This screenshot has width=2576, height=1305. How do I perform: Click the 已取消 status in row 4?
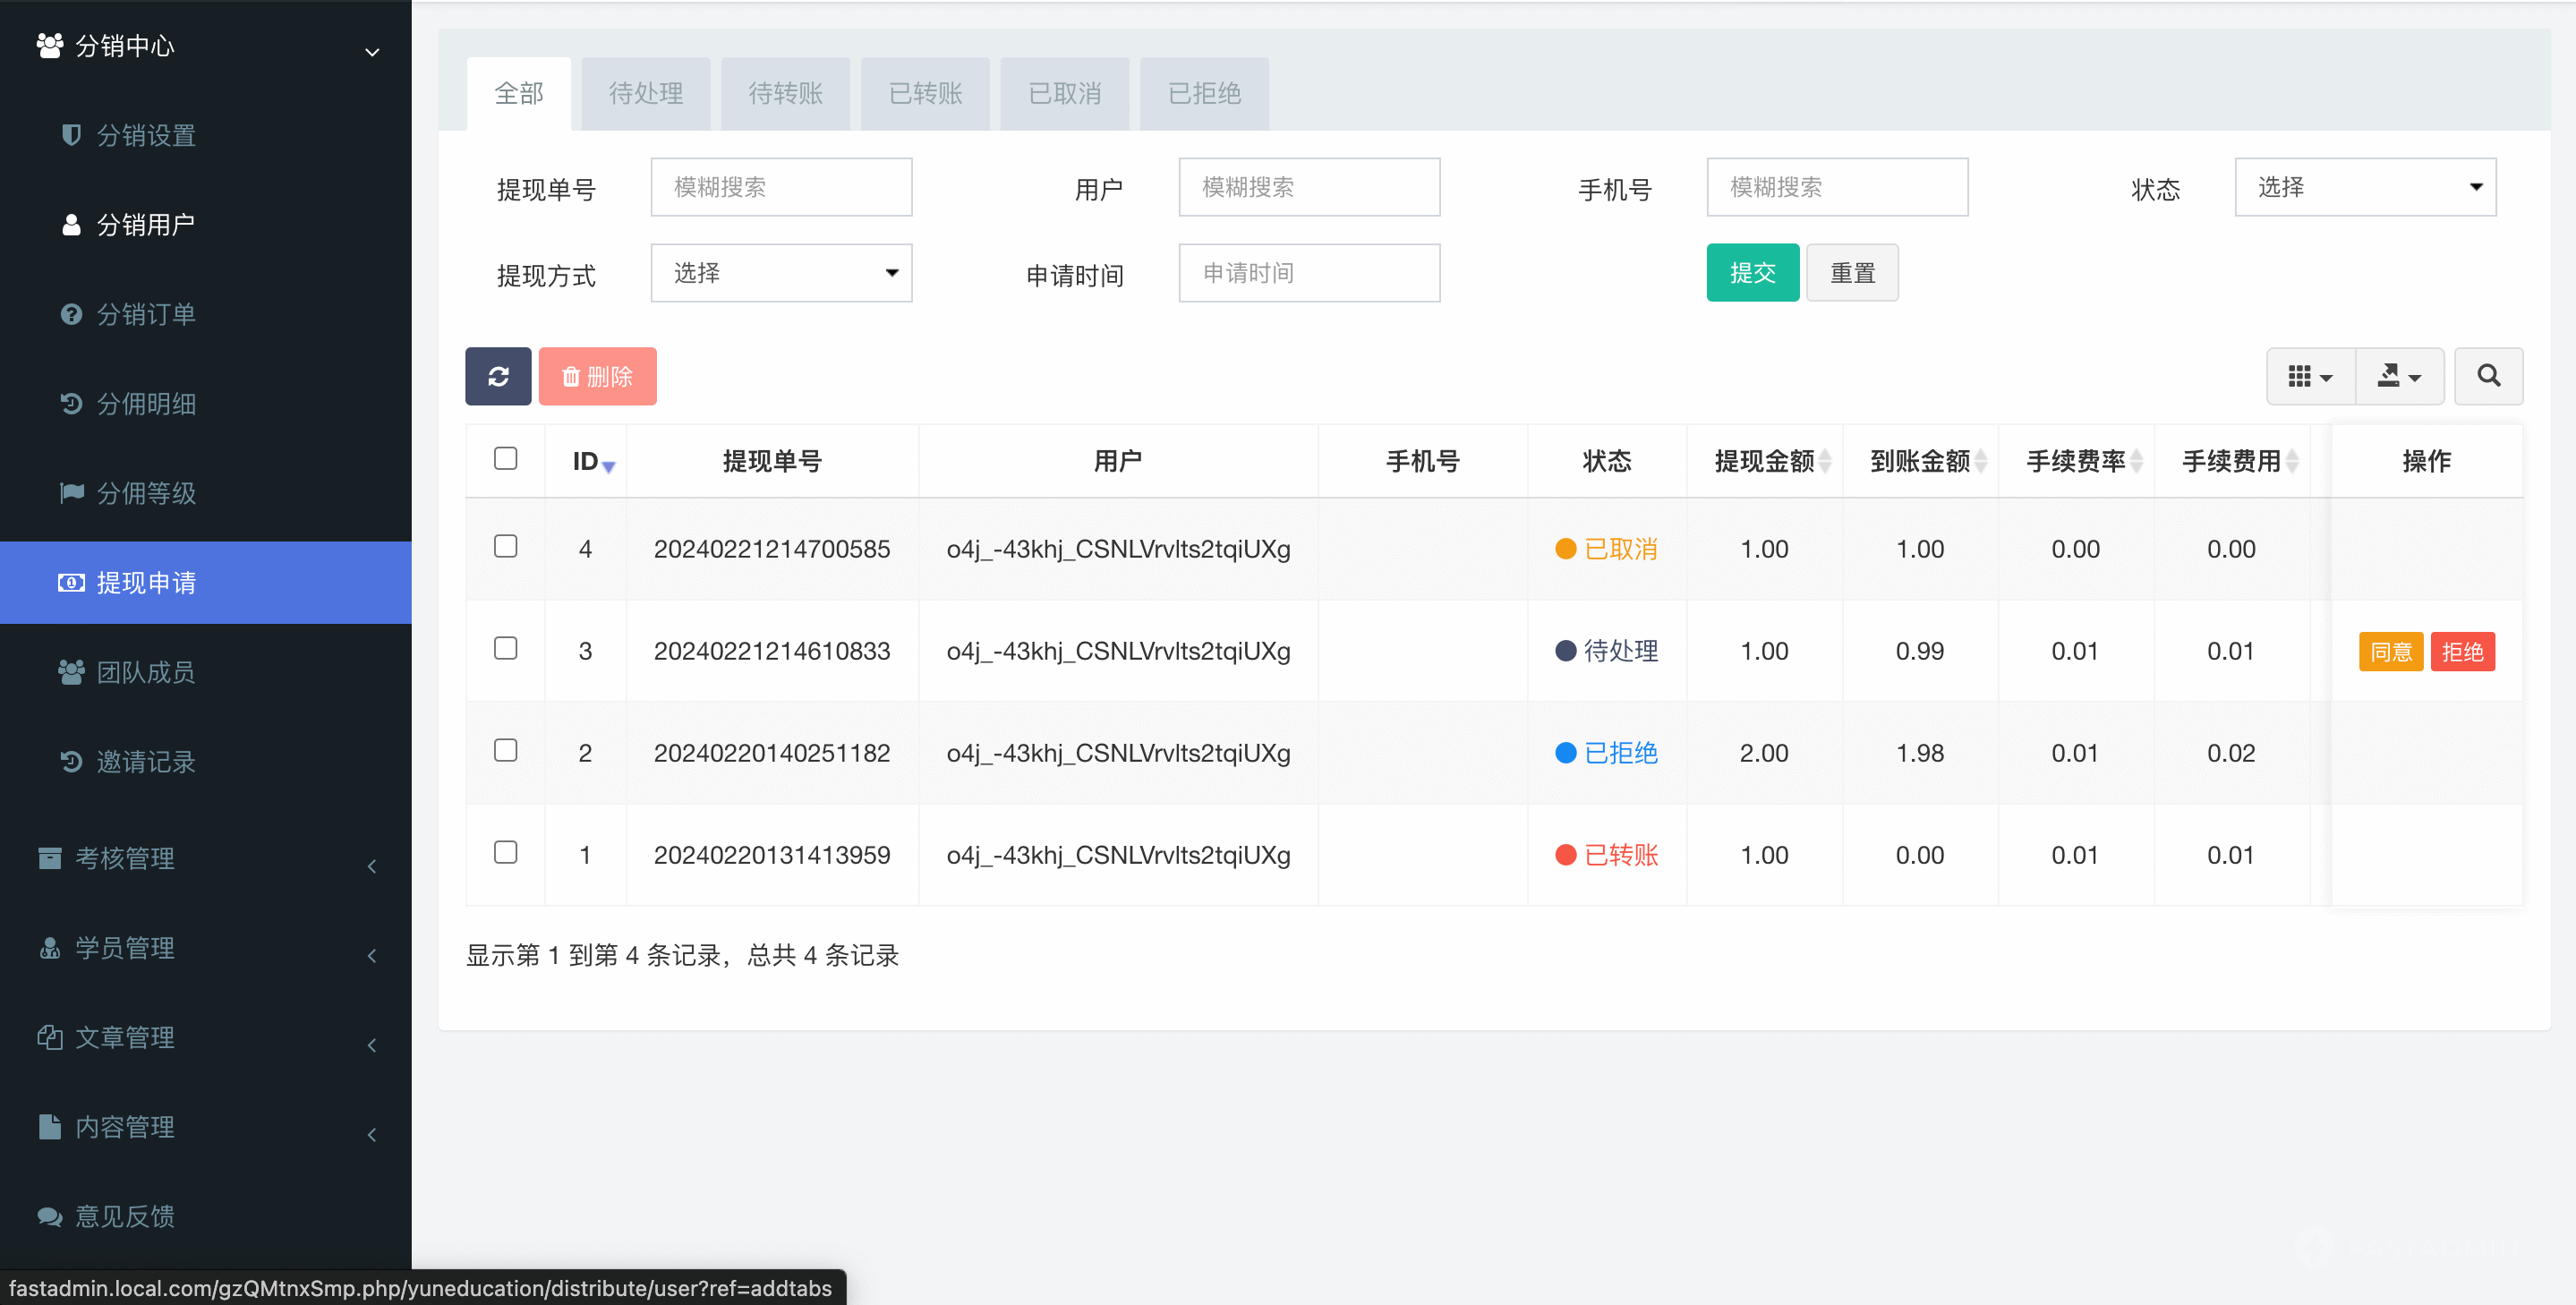point(1607,549)
